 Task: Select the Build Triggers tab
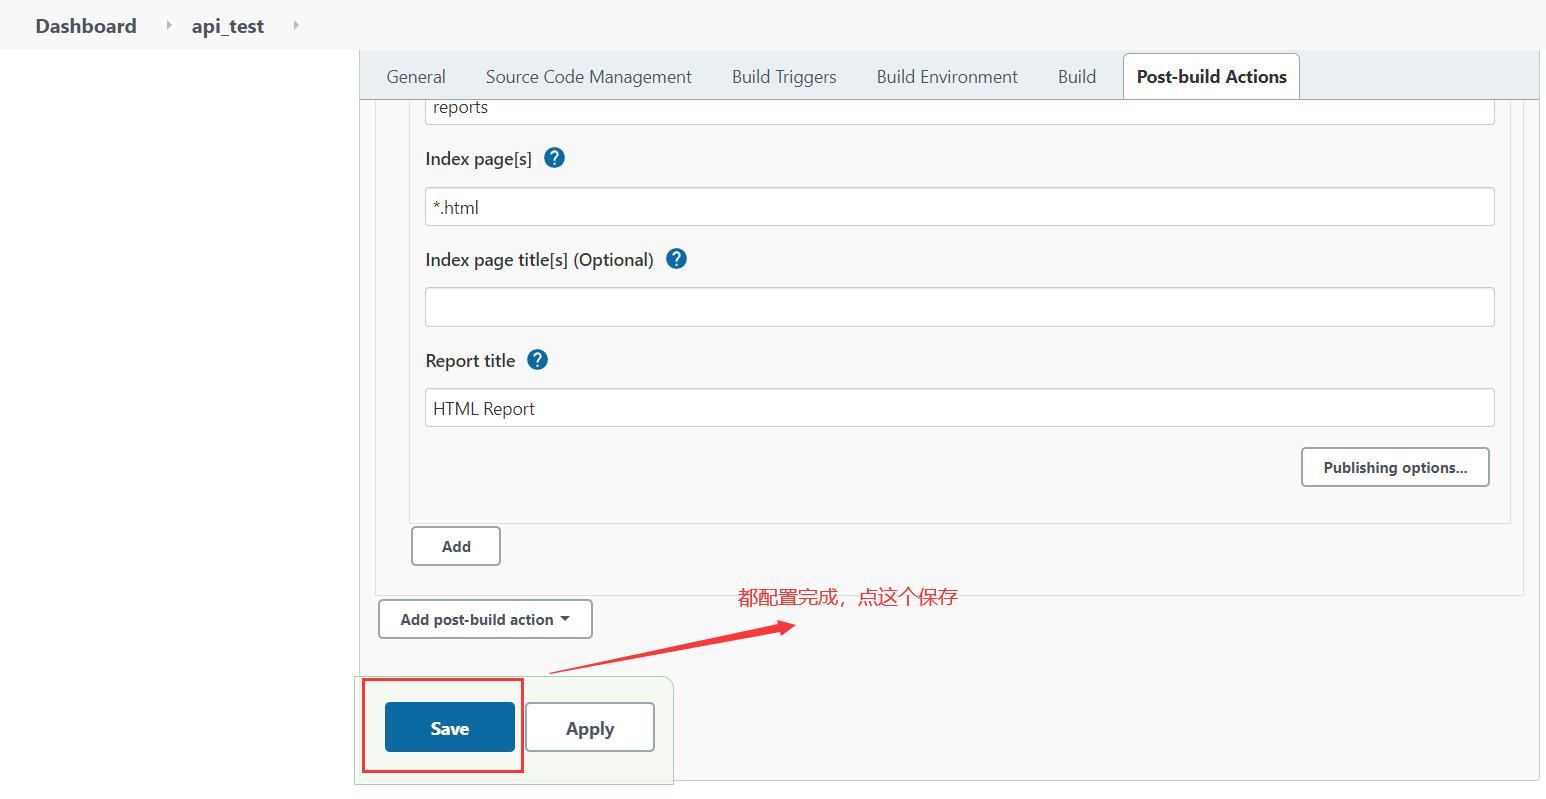784,77
